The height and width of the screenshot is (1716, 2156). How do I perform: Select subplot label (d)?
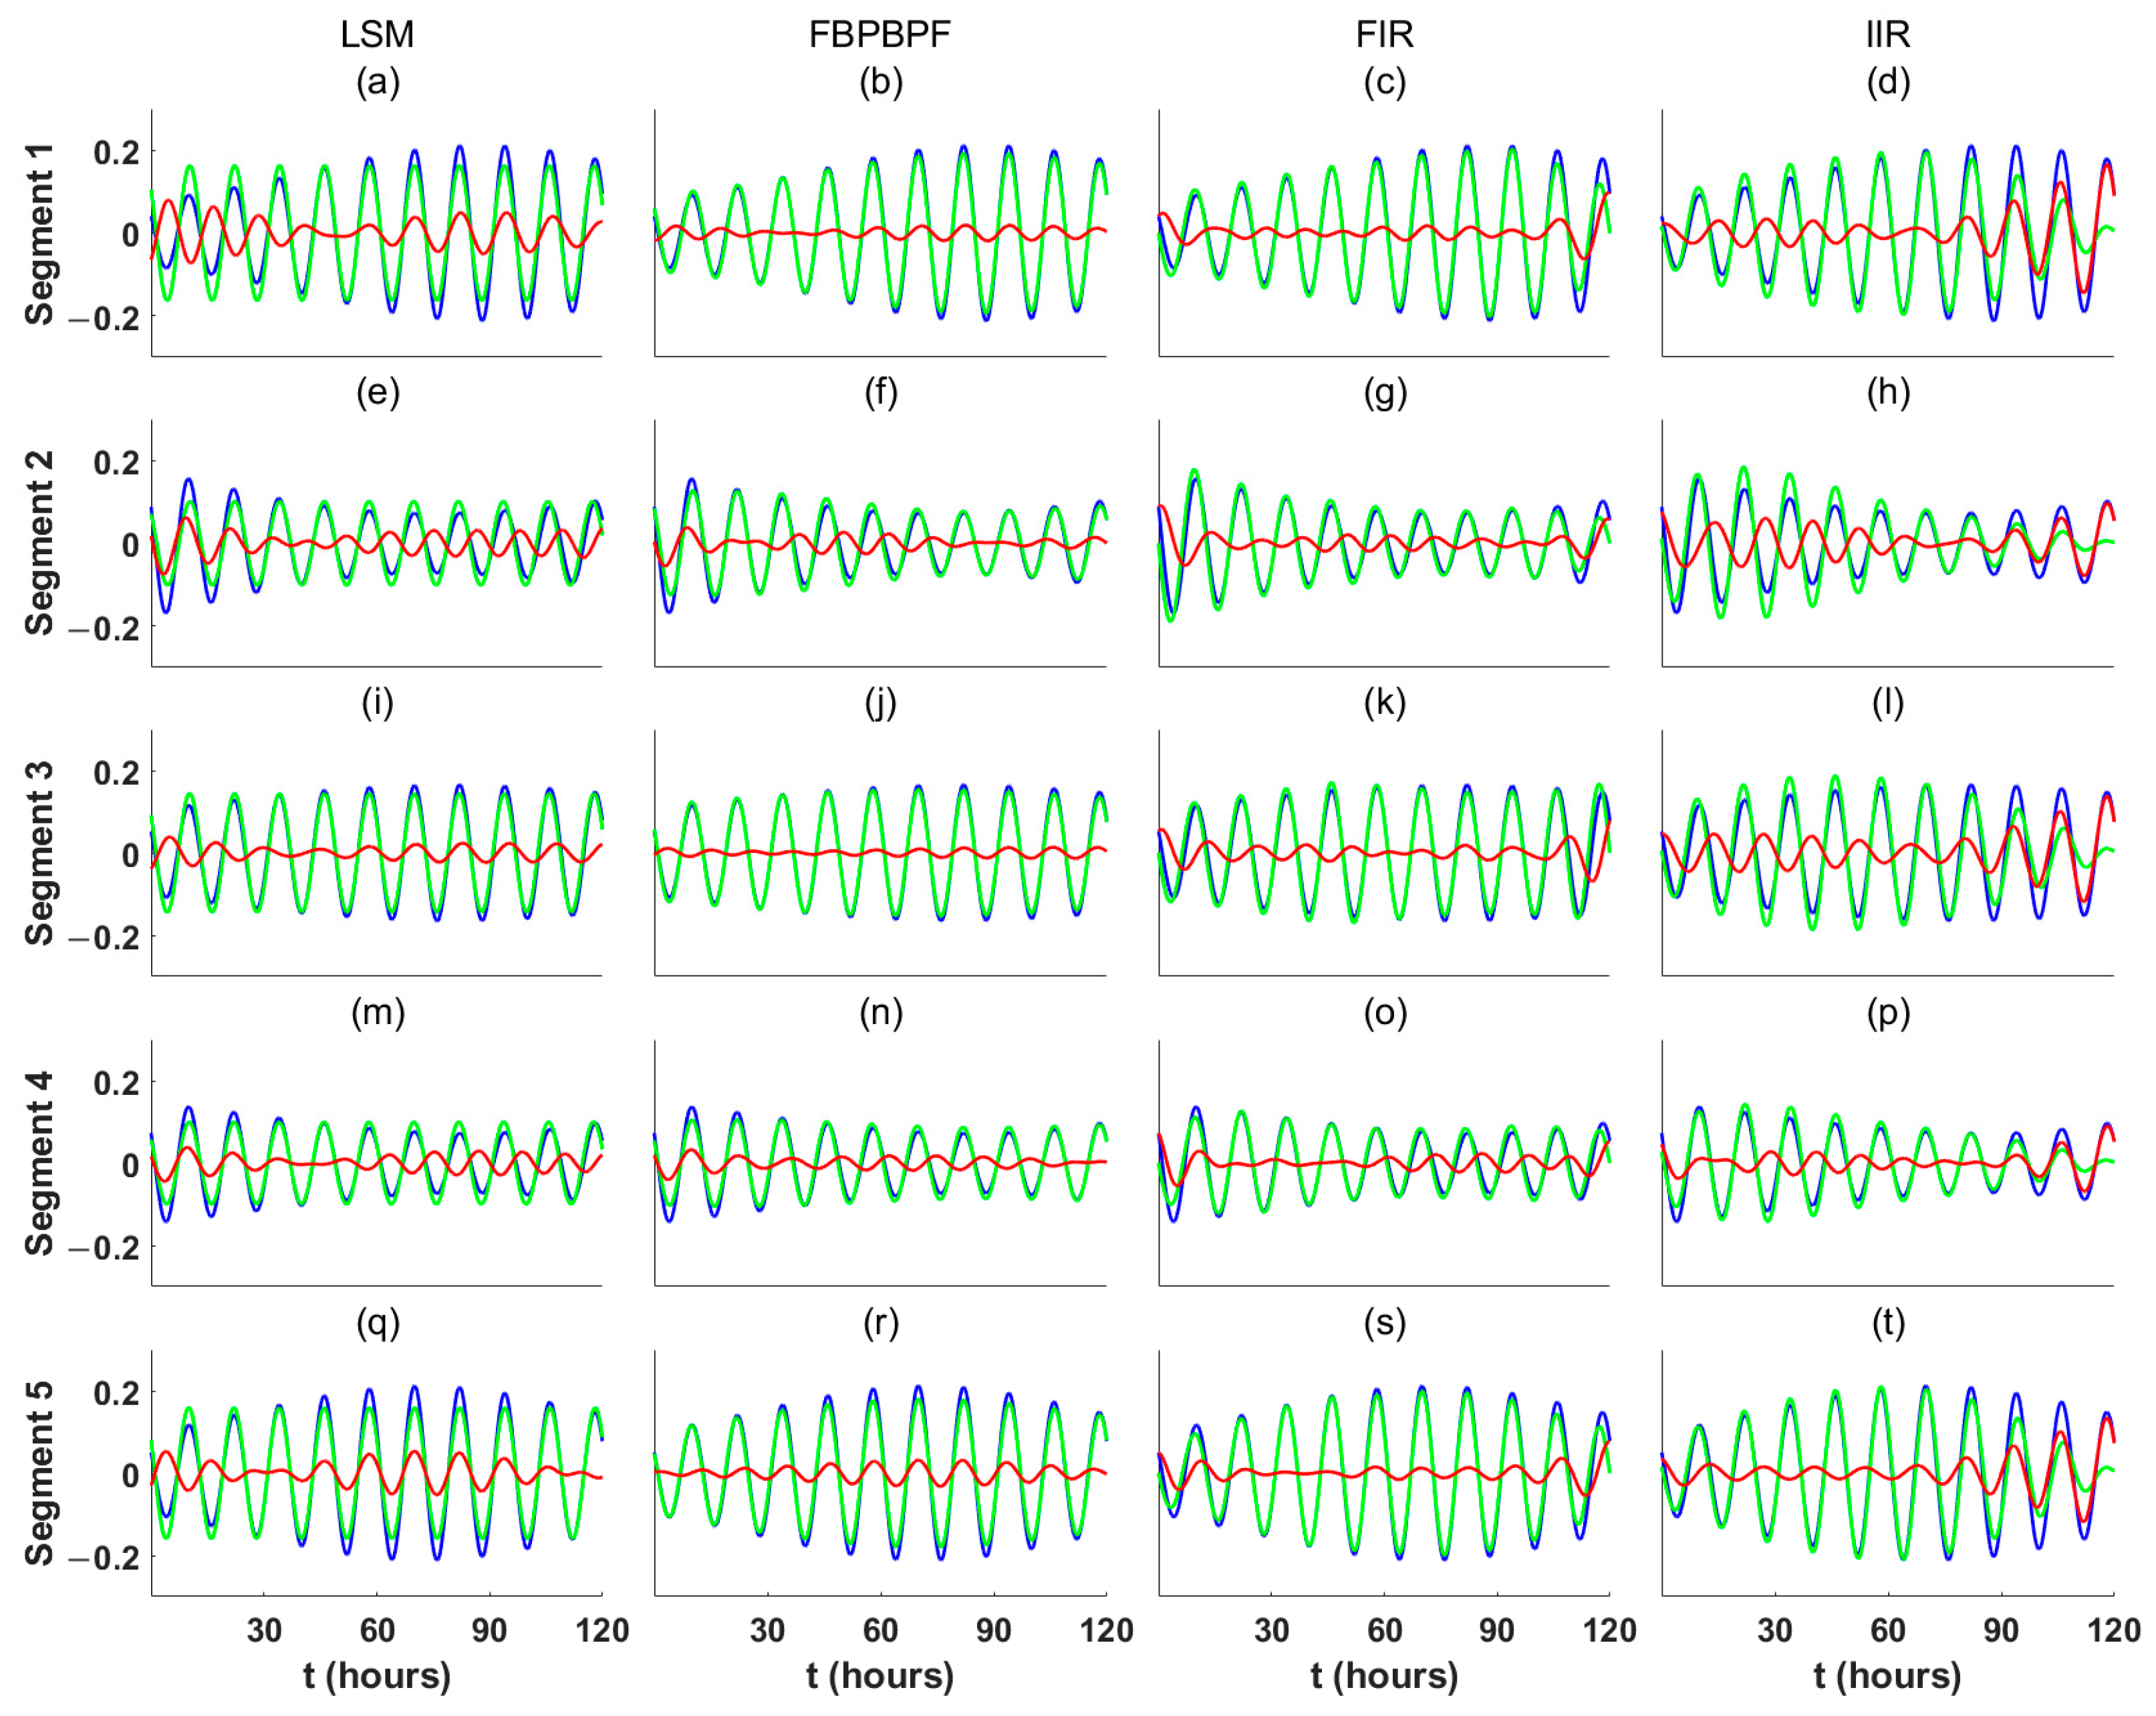1888,82
